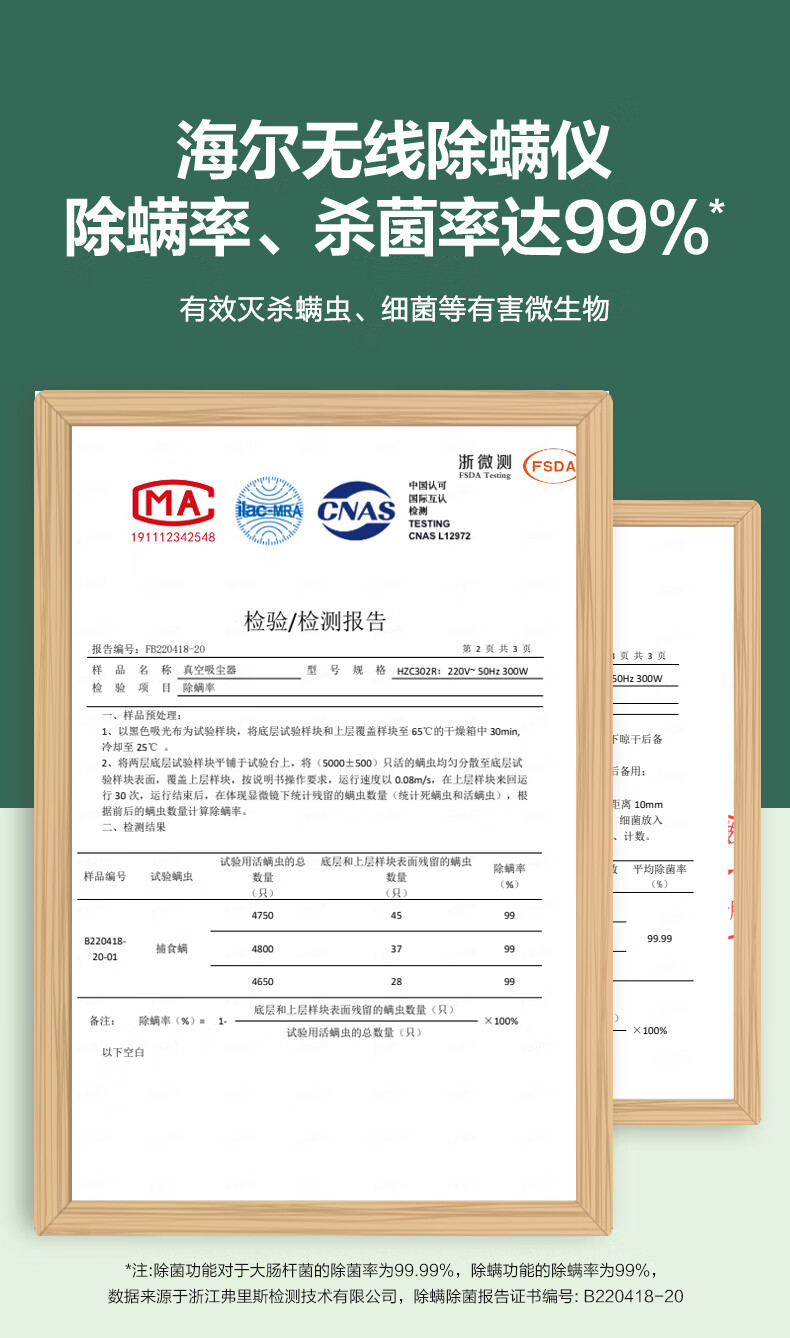Viewport: 790px width, 1338px height.
Task: Click the 99 rate in the 4800 row
Action: pos(509,949)
